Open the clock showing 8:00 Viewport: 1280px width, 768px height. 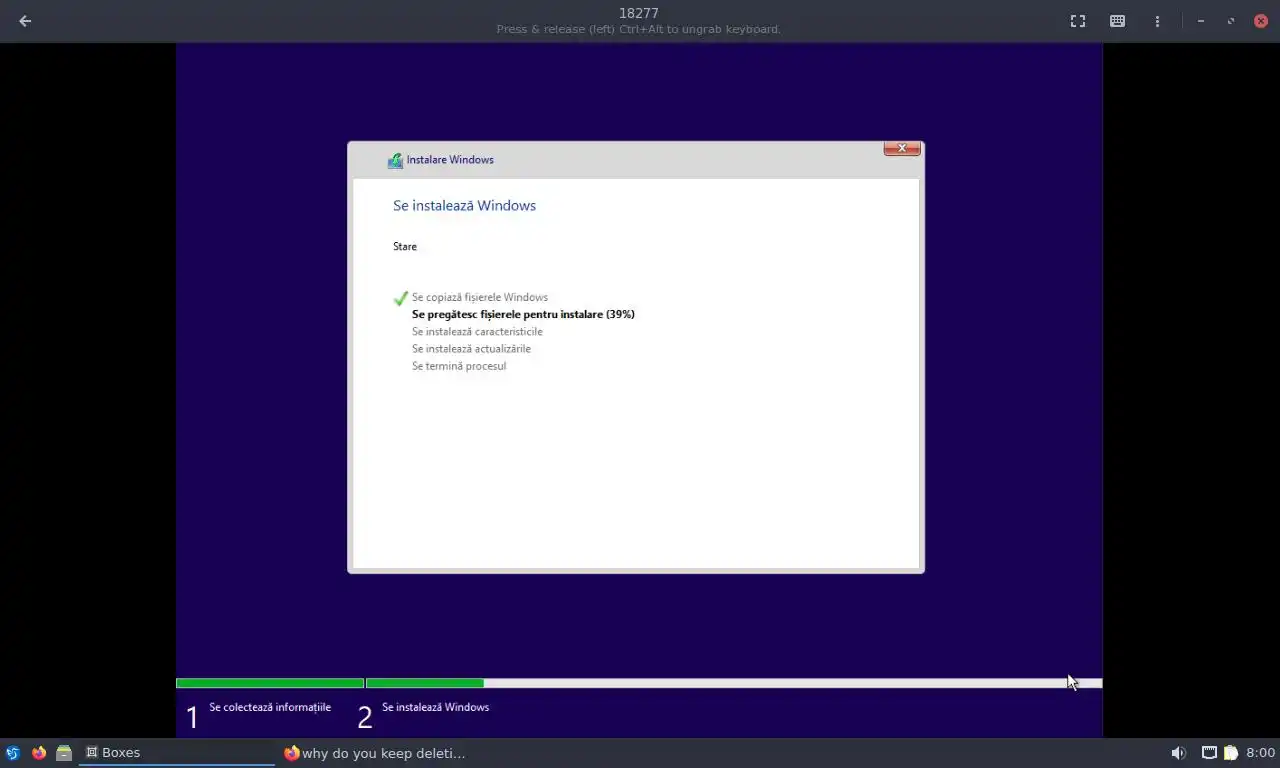(1260, 753)
